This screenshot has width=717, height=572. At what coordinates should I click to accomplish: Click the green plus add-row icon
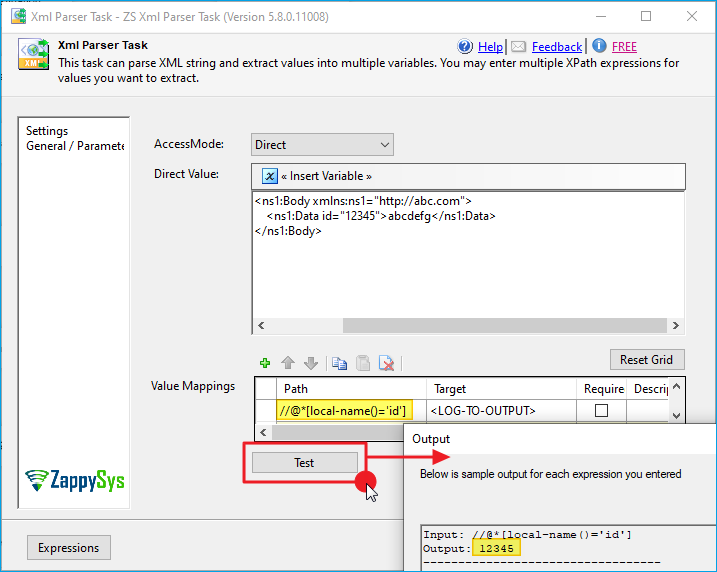click(265, 364)
